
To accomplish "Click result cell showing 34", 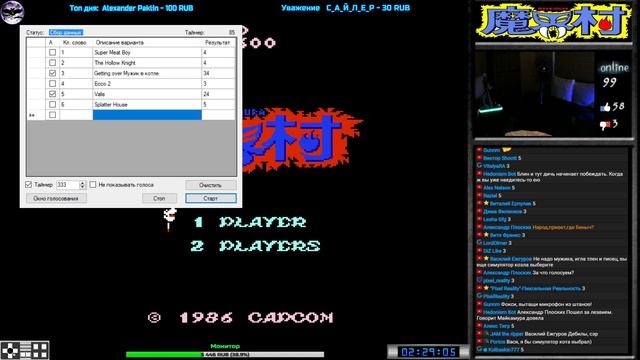I will [218, 73].
